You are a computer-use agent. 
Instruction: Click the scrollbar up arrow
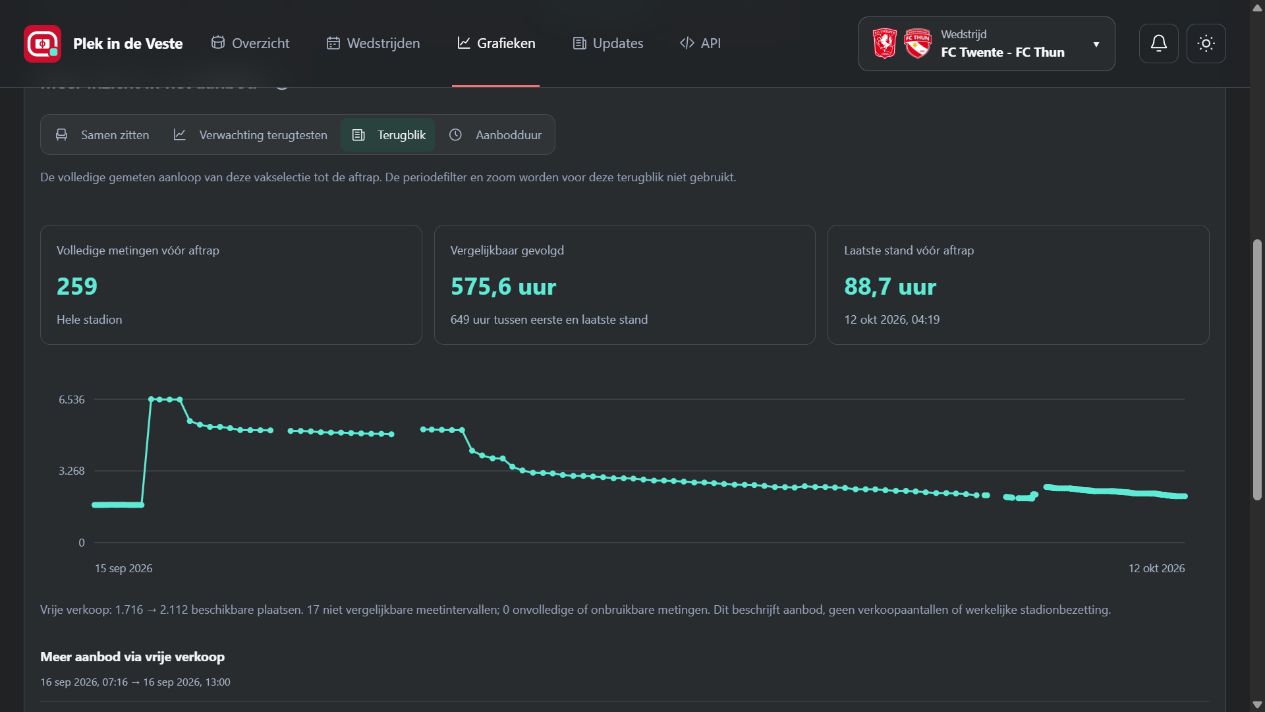[x=1257, y=8]
